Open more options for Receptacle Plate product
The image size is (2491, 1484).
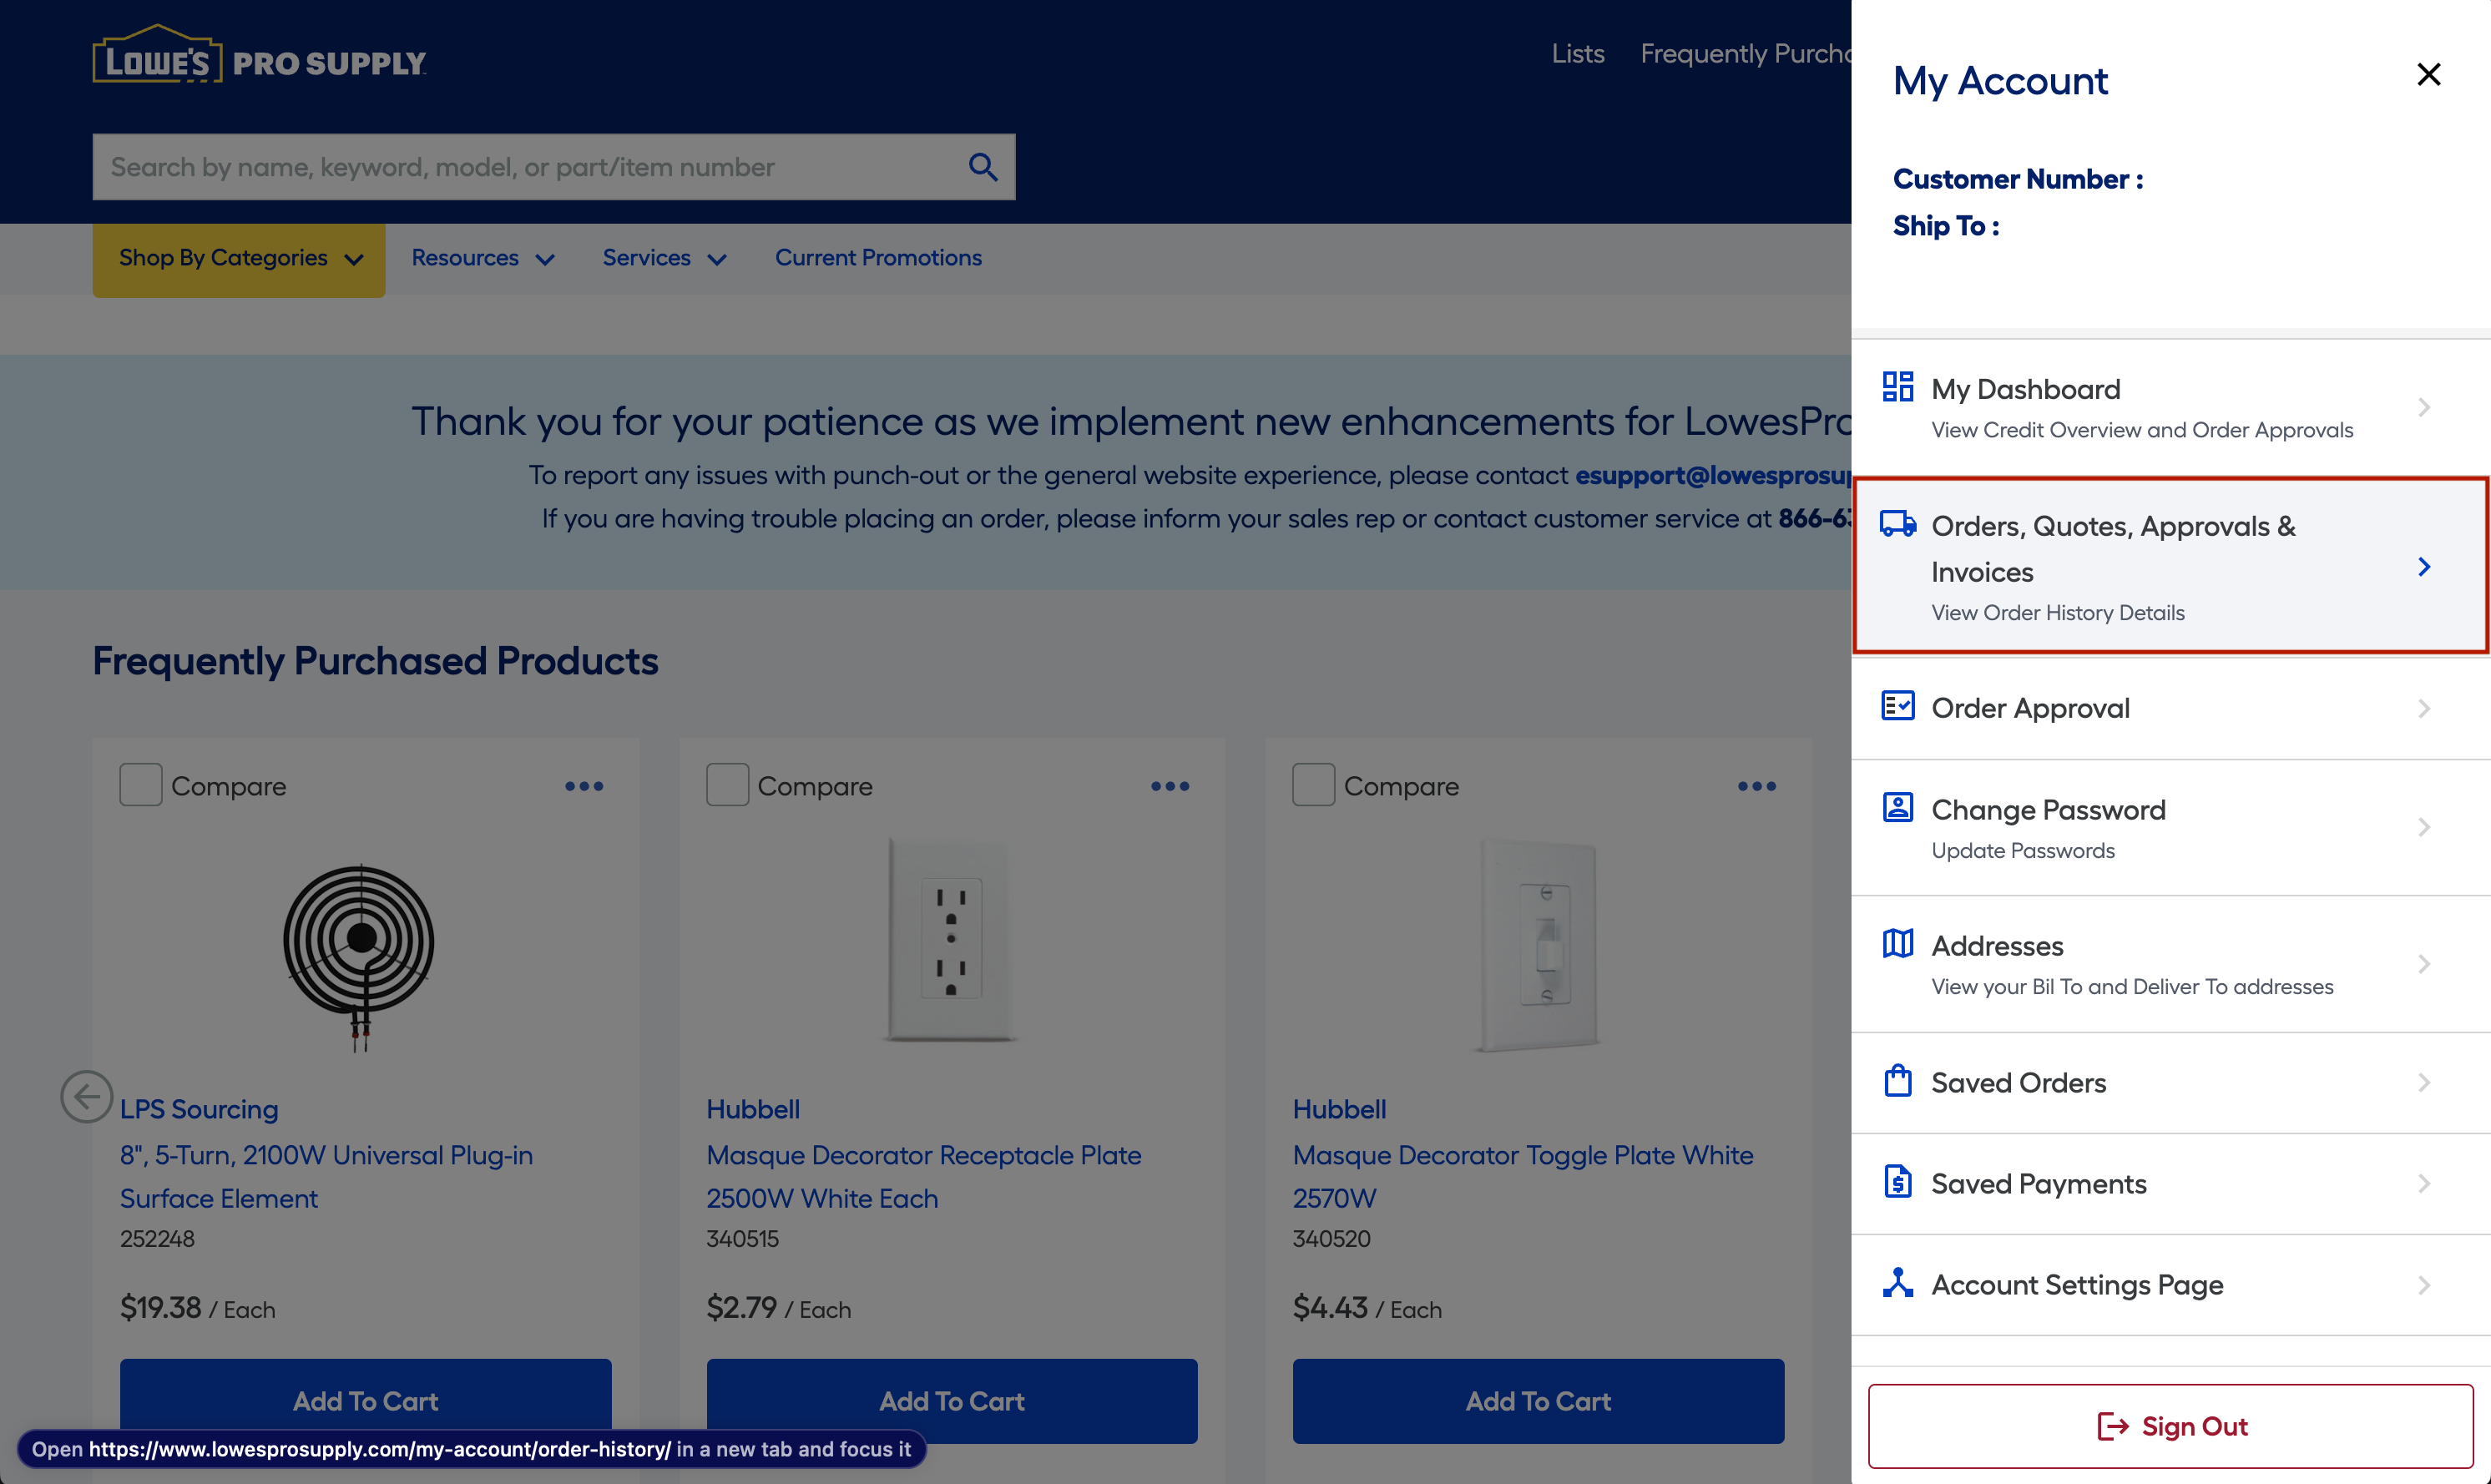pos(1170,786)
